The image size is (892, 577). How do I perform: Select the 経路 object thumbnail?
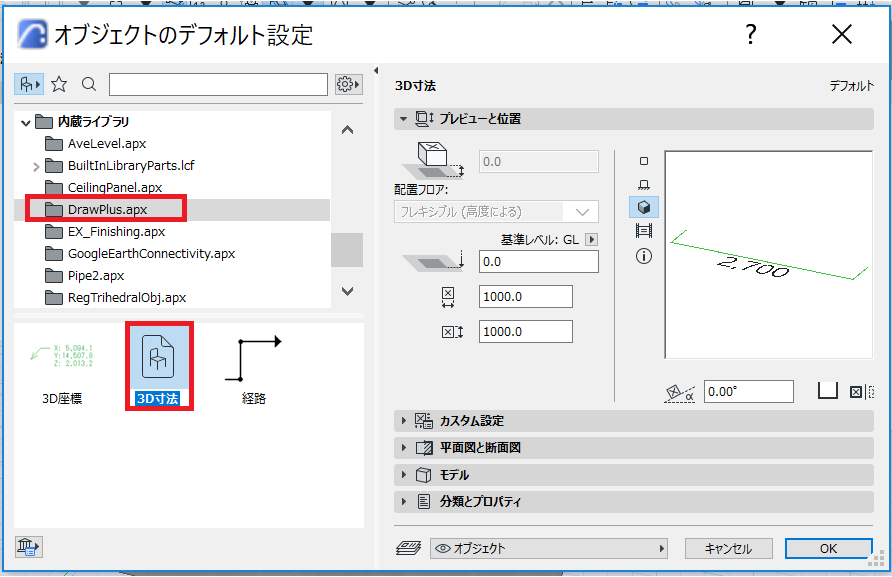[x=253, y=368]
